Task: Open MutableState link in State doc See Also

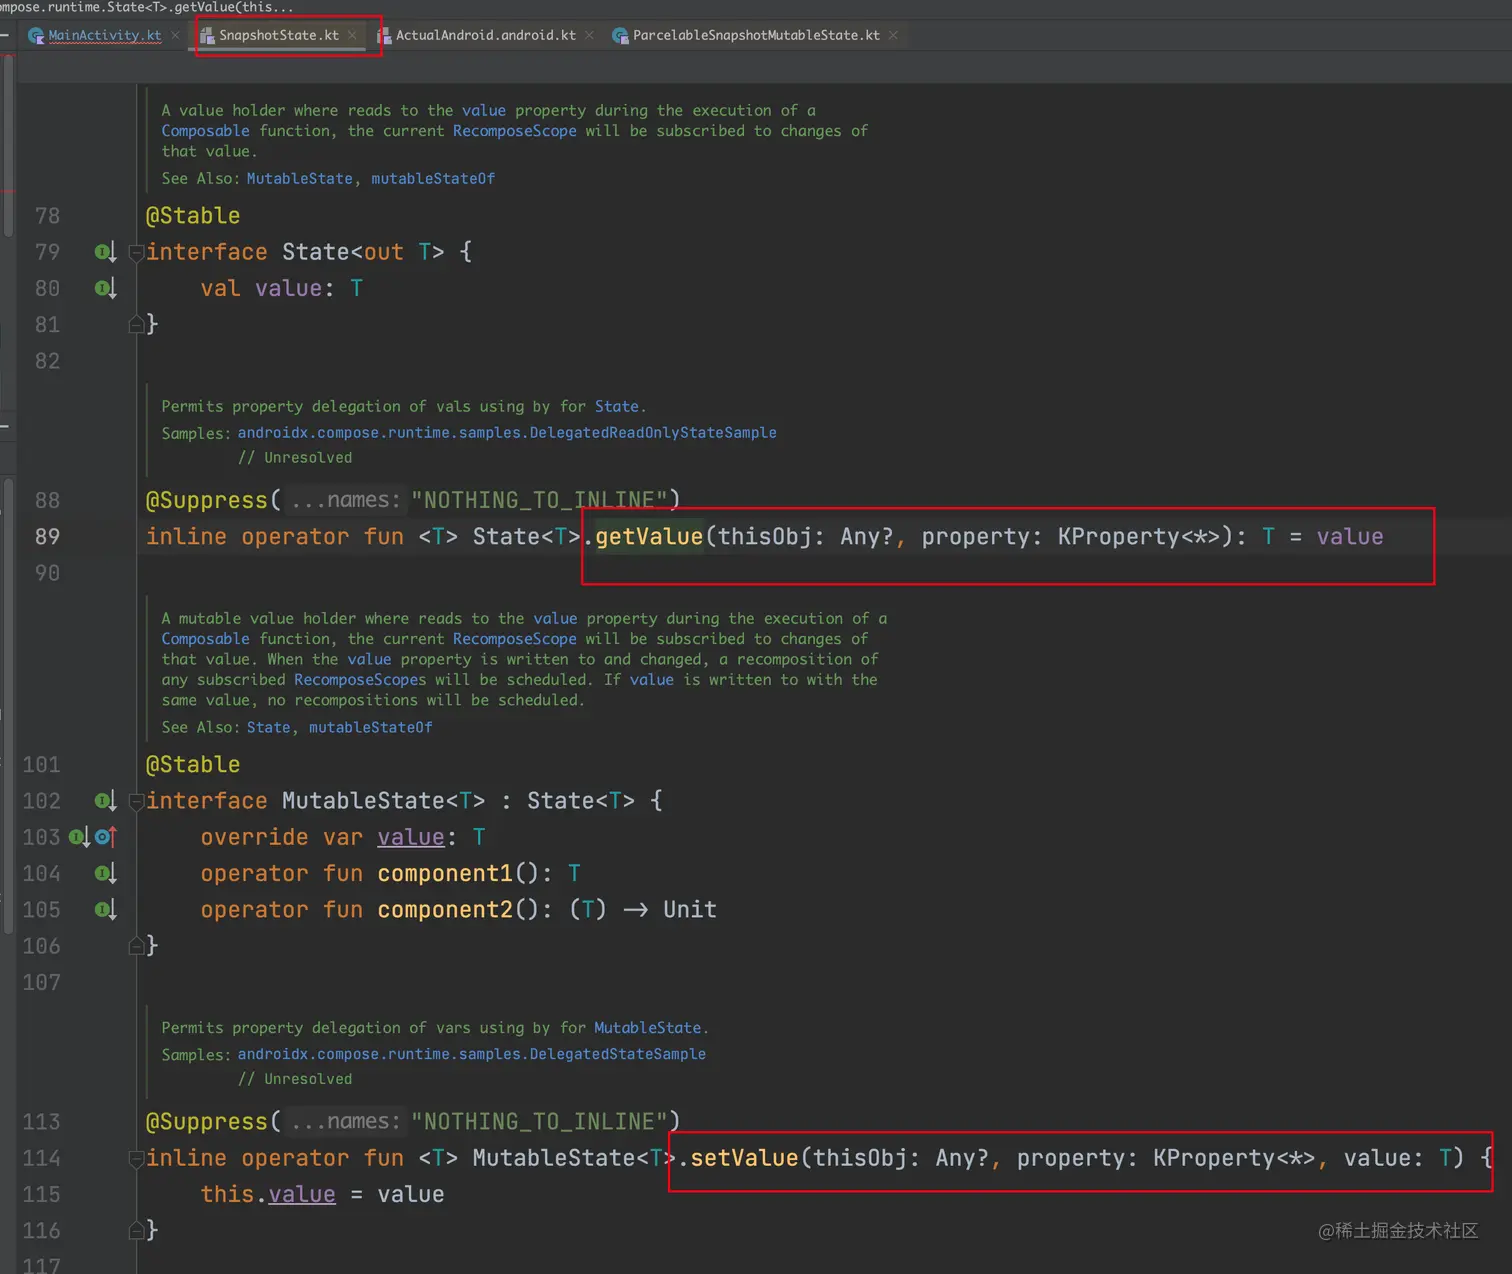Action: point(299,179)
